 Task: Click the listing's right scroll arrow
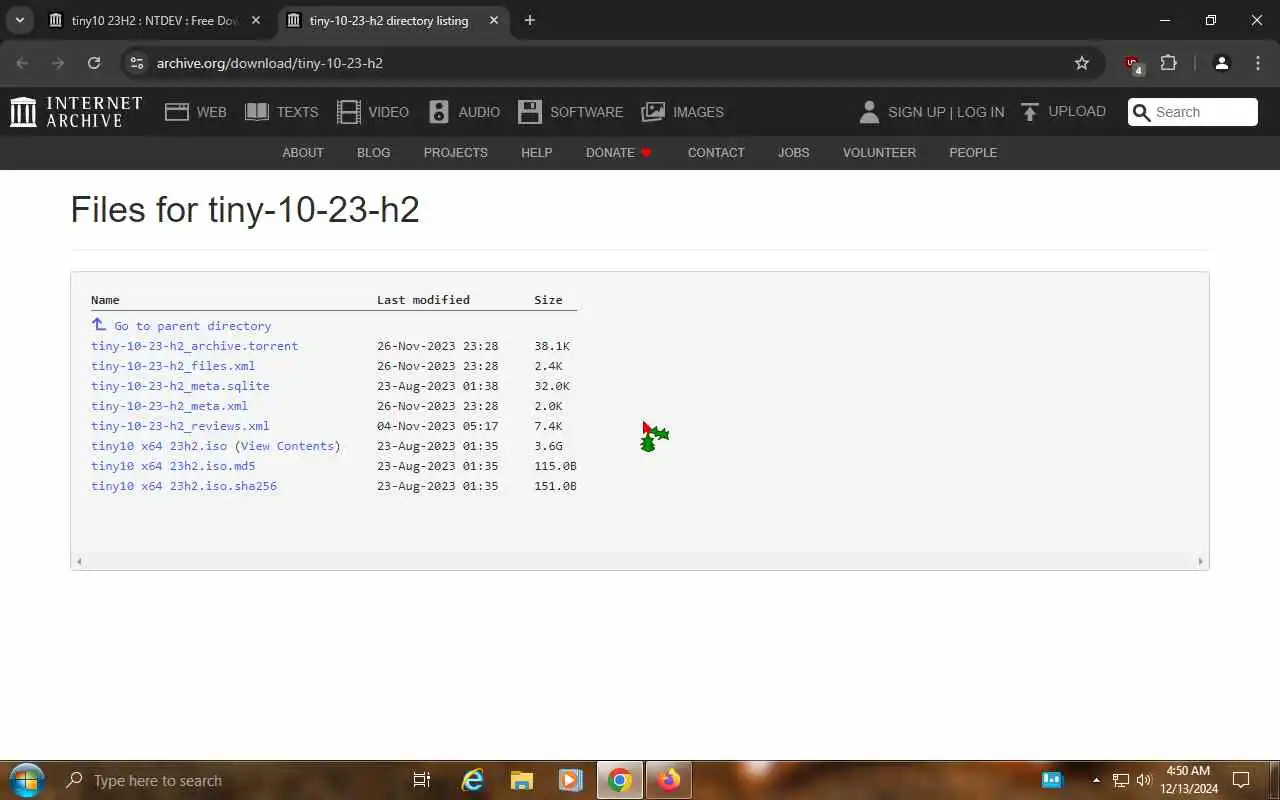(x=1200, y=561)
